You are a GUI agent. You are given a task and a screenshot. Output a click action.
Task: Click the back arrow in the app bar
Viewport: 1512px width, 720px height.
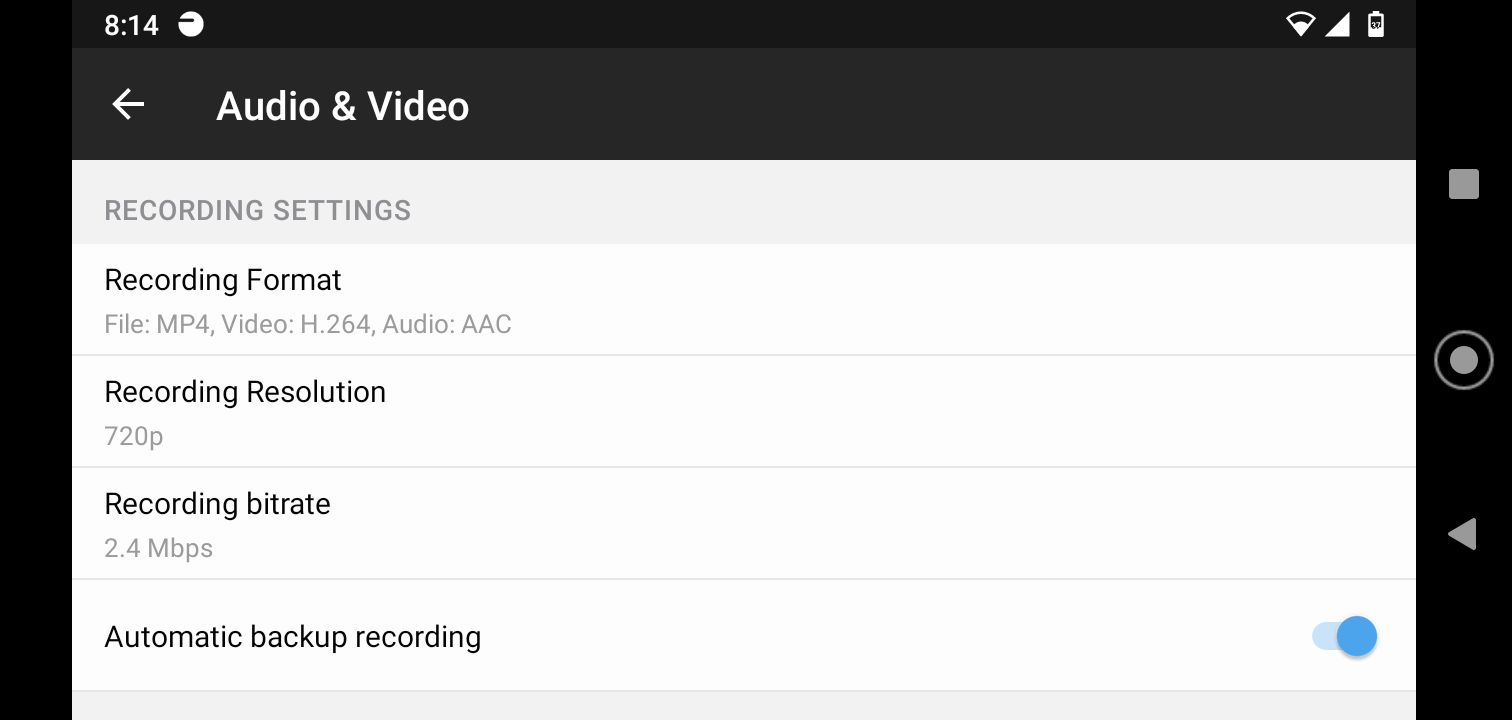click(128, 104)
